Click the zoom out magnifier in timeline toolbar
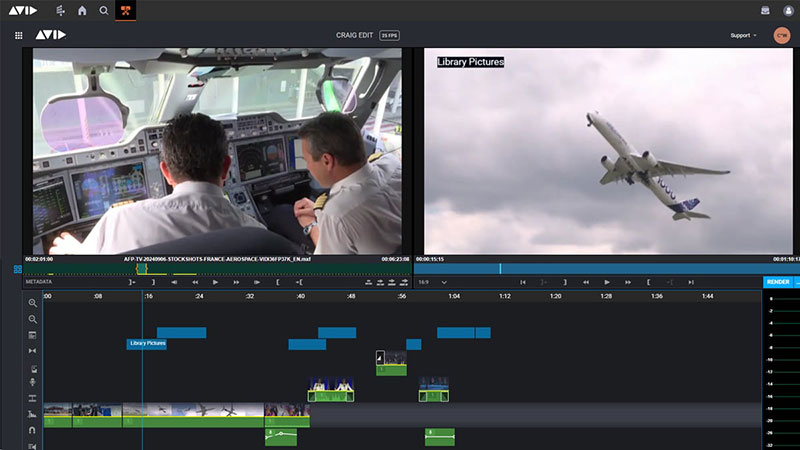Image resolution: width=800 pixels, height=450 pixels. [33, 319]
